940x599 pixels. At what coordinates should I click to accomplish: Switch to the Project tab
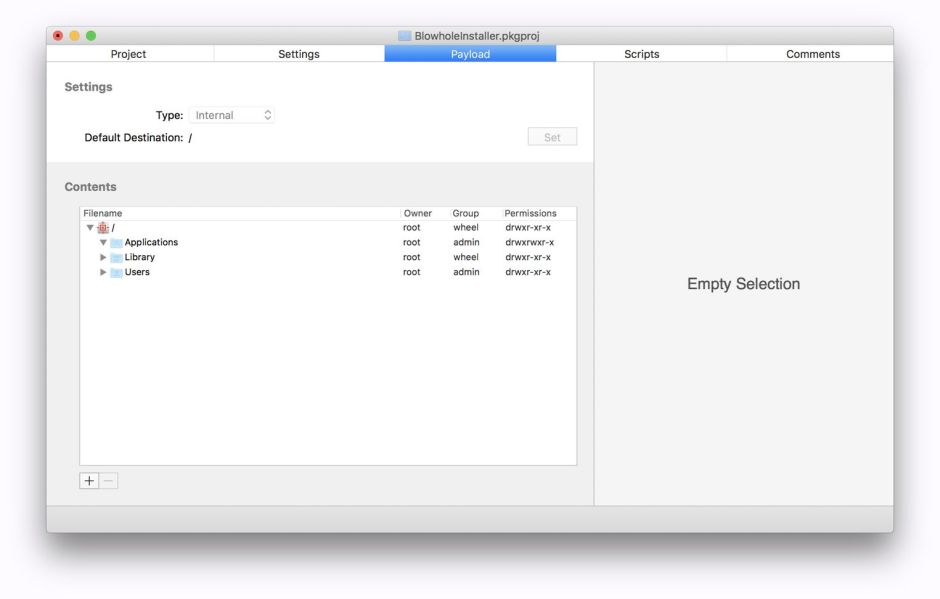tap(128, 54)
